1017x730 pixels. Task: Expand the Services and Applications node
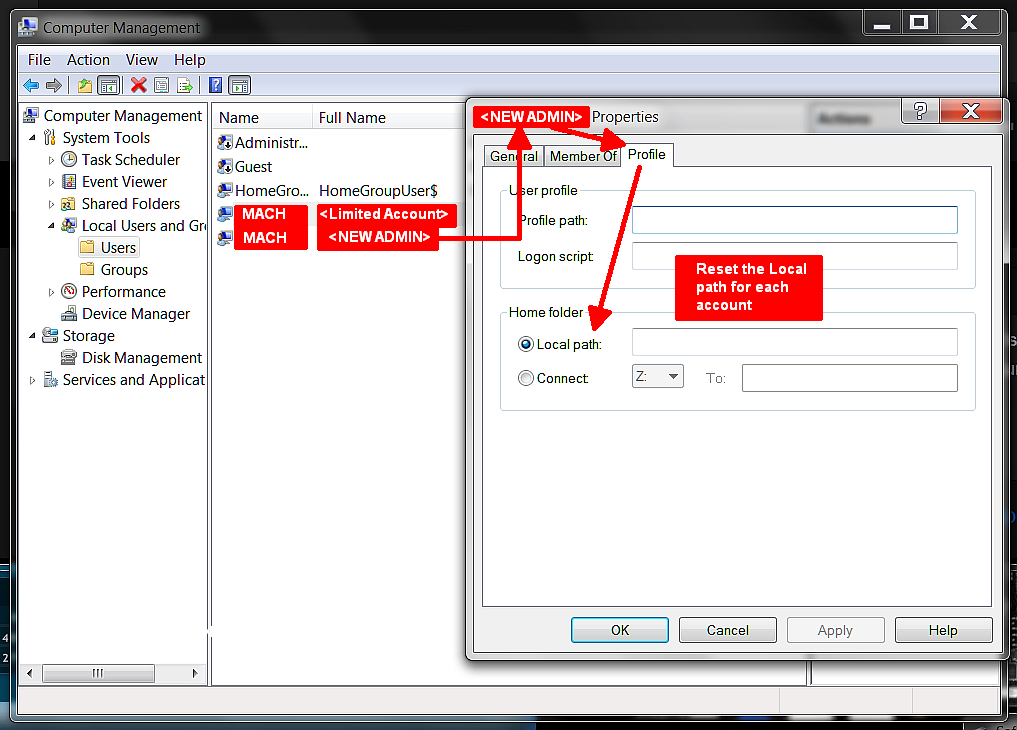[32, 380]
